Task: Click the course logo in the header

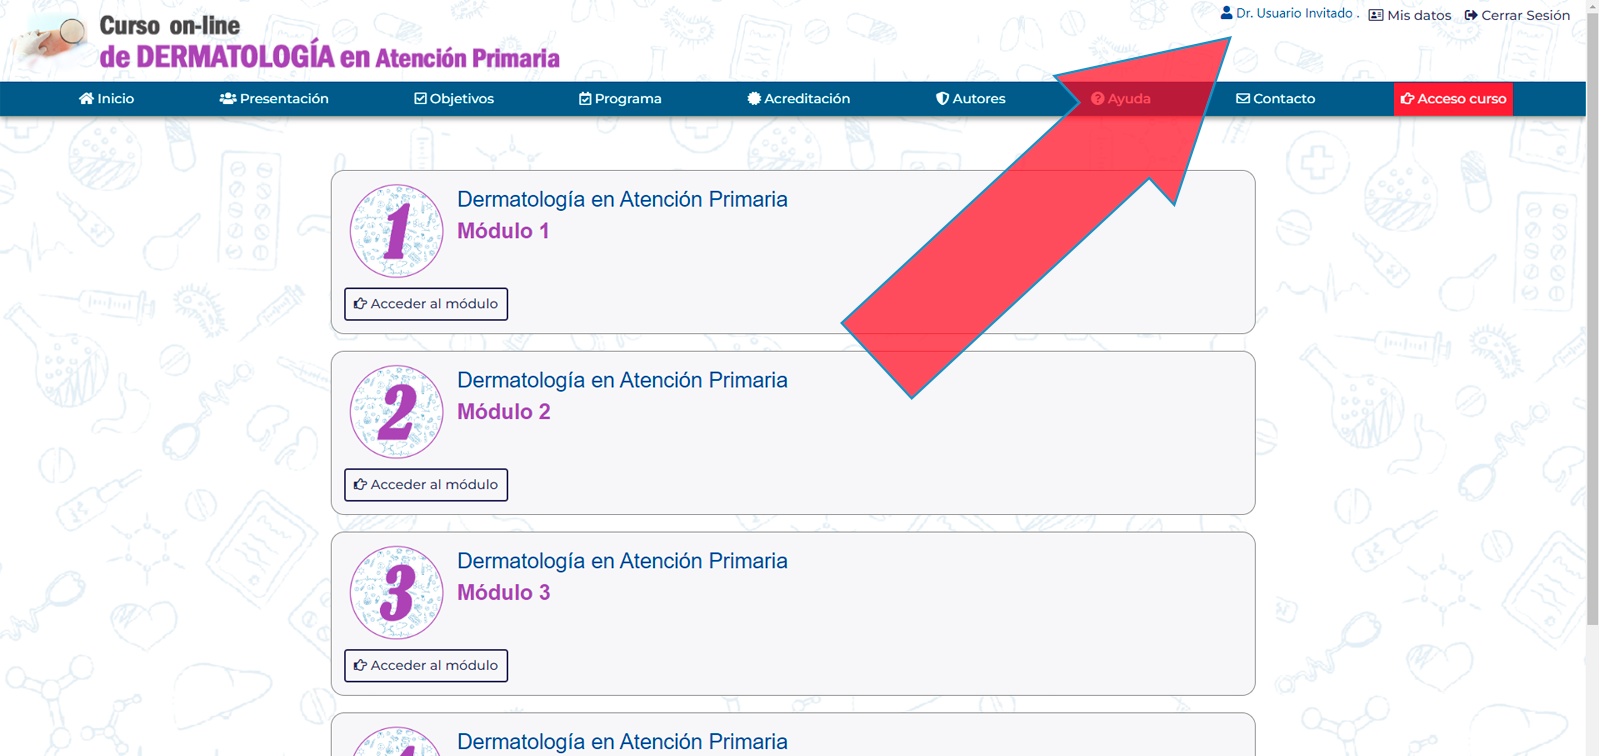Action: [290, 42]
